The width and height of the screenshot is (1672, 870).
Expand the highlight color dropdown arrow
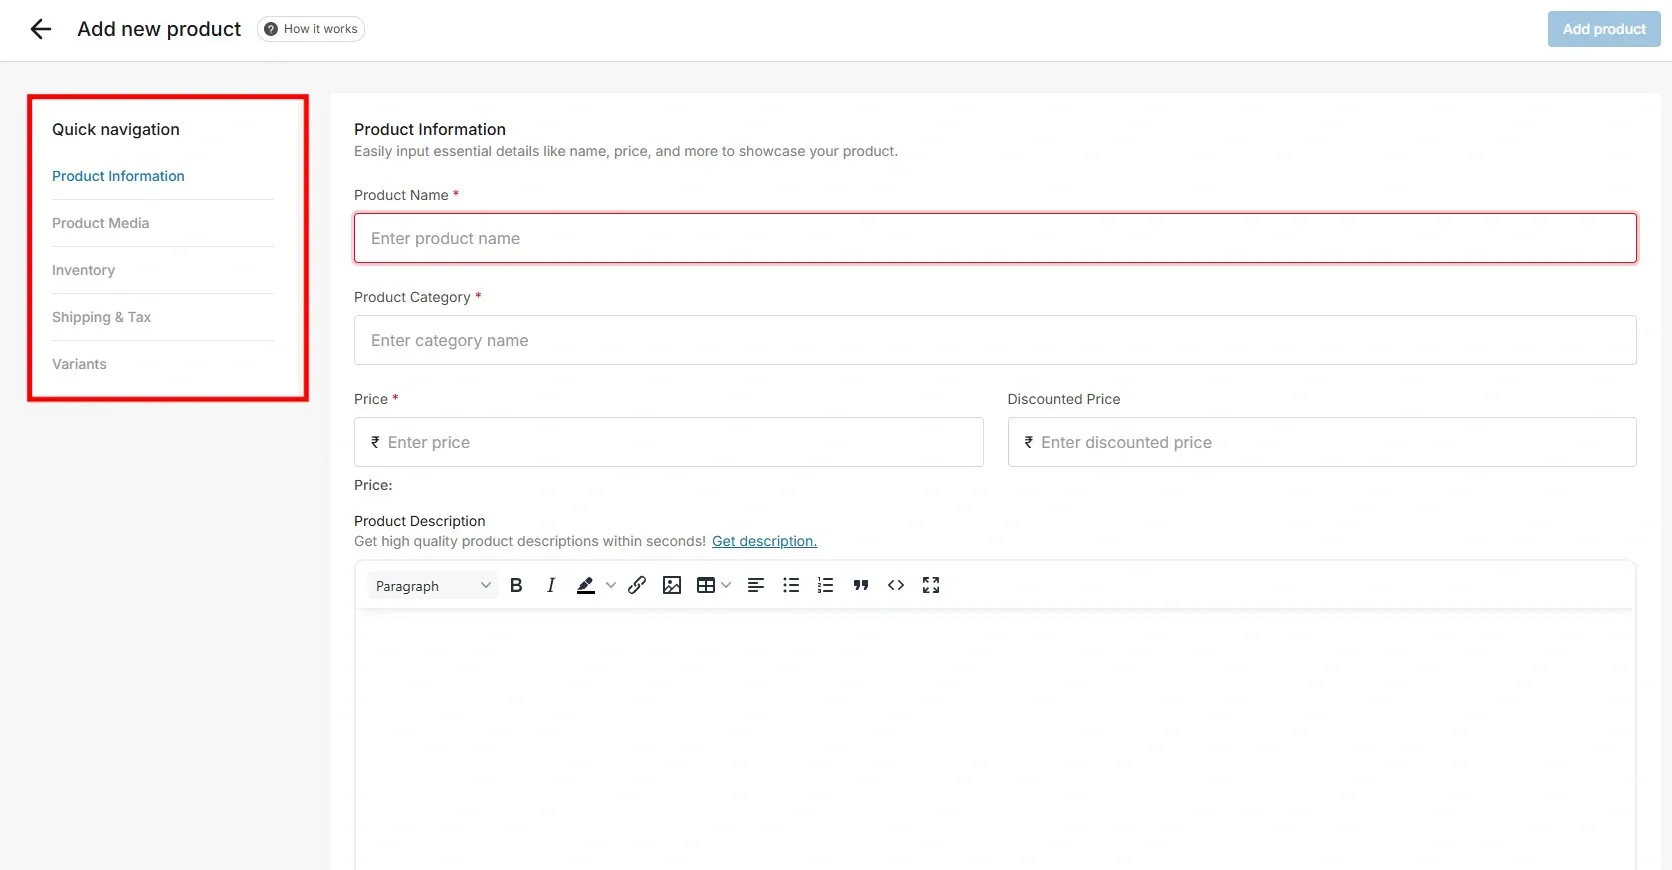click(x=611, y=586)
